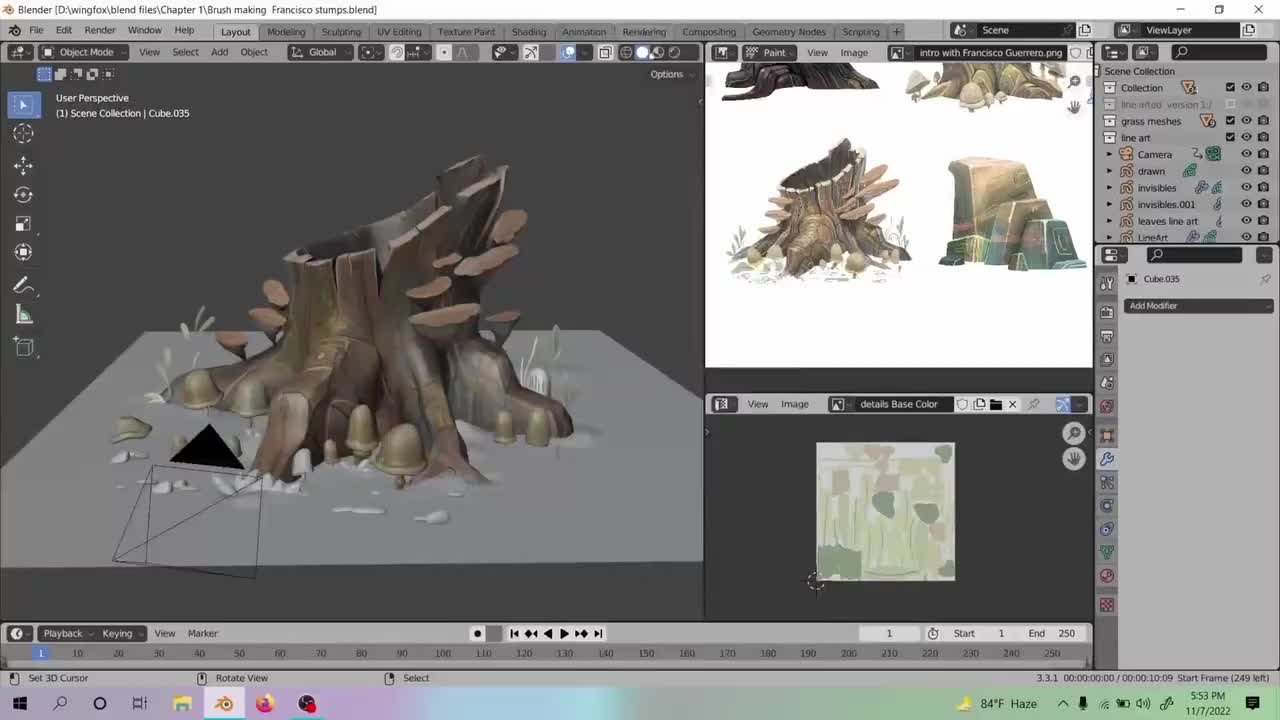This screenshot has width=1280, height=720.
Task: Open the Scene properties tab
Action: tap(1107, 383)
